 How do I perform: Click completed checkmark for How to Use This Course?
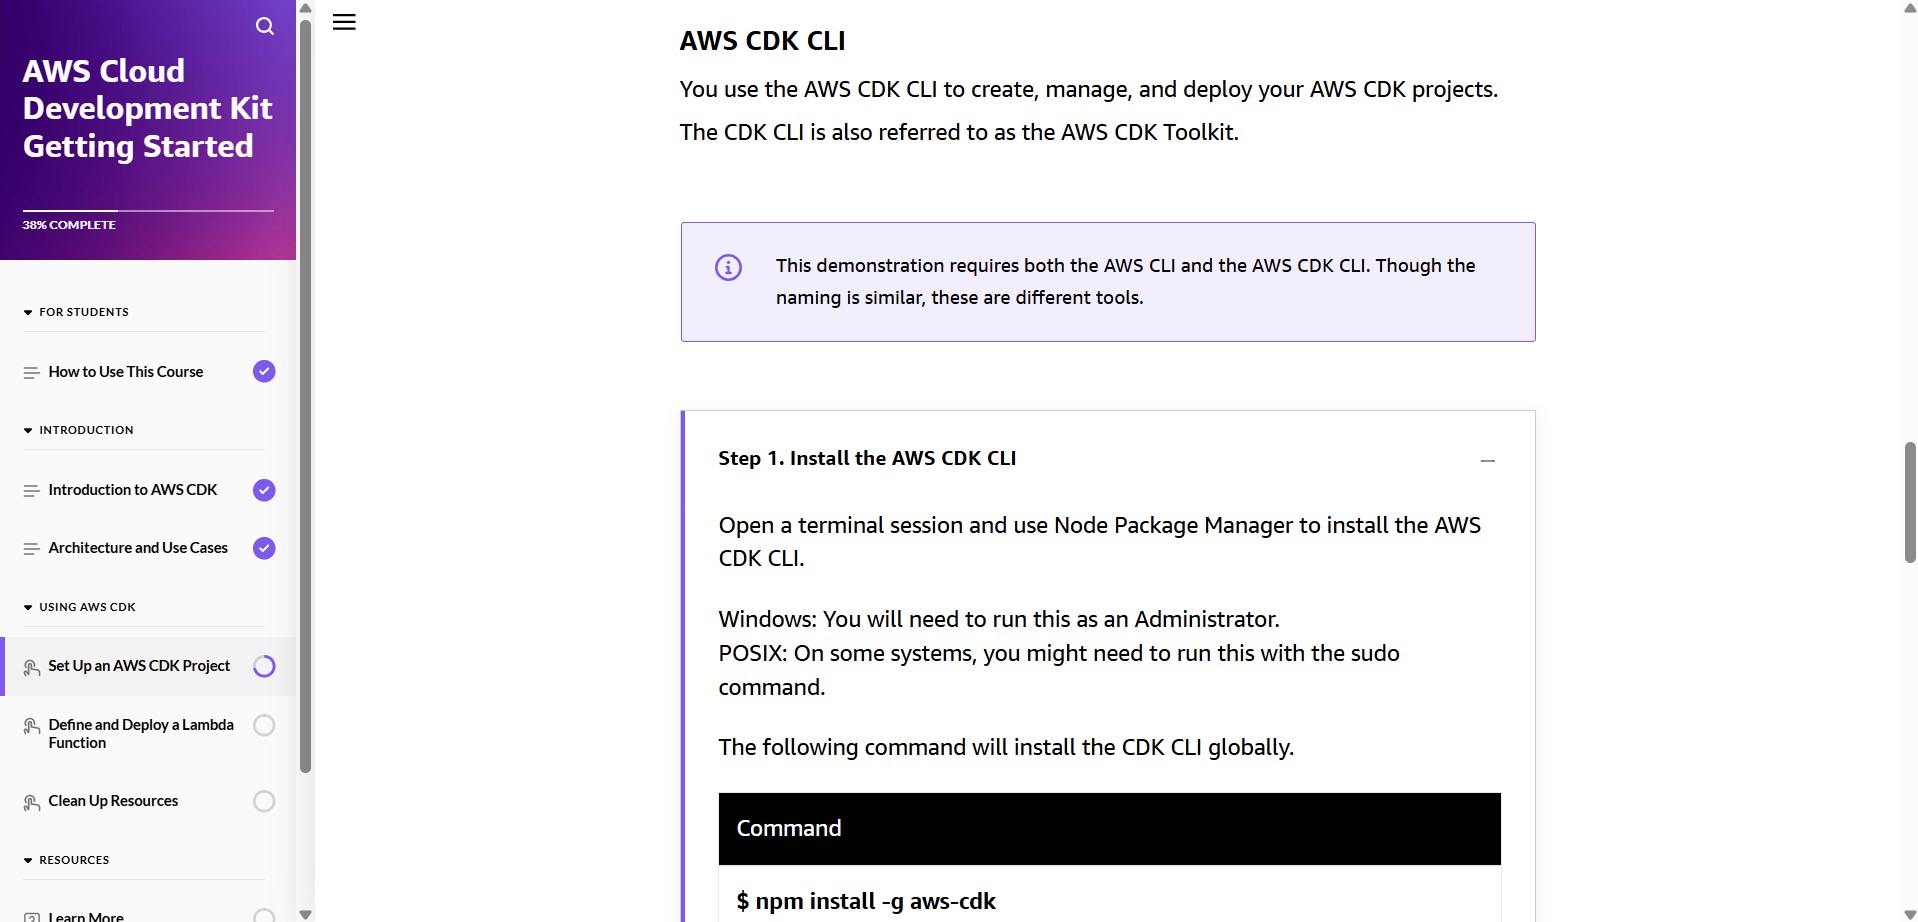click(x=264, y=372)
